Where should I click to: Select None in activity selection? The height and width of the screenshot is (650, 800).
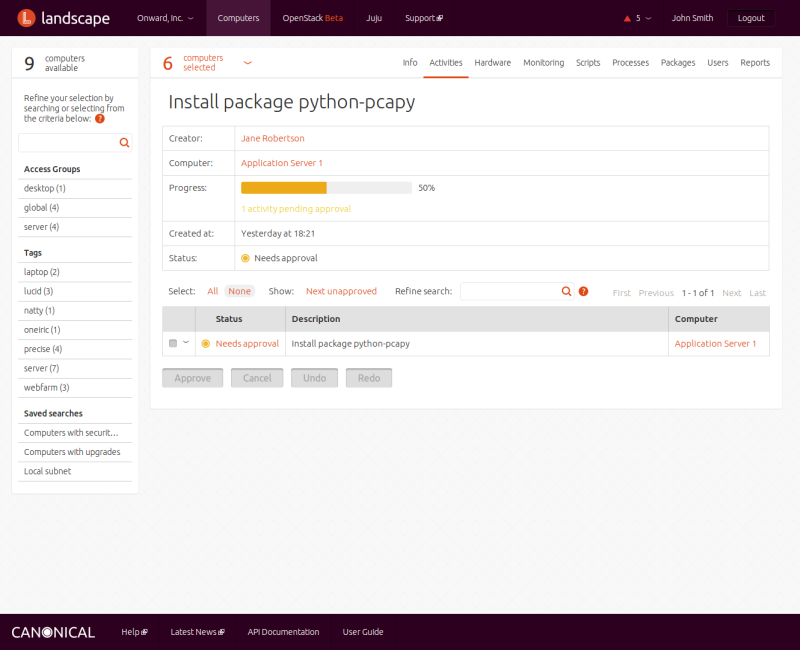coord(239,292)
